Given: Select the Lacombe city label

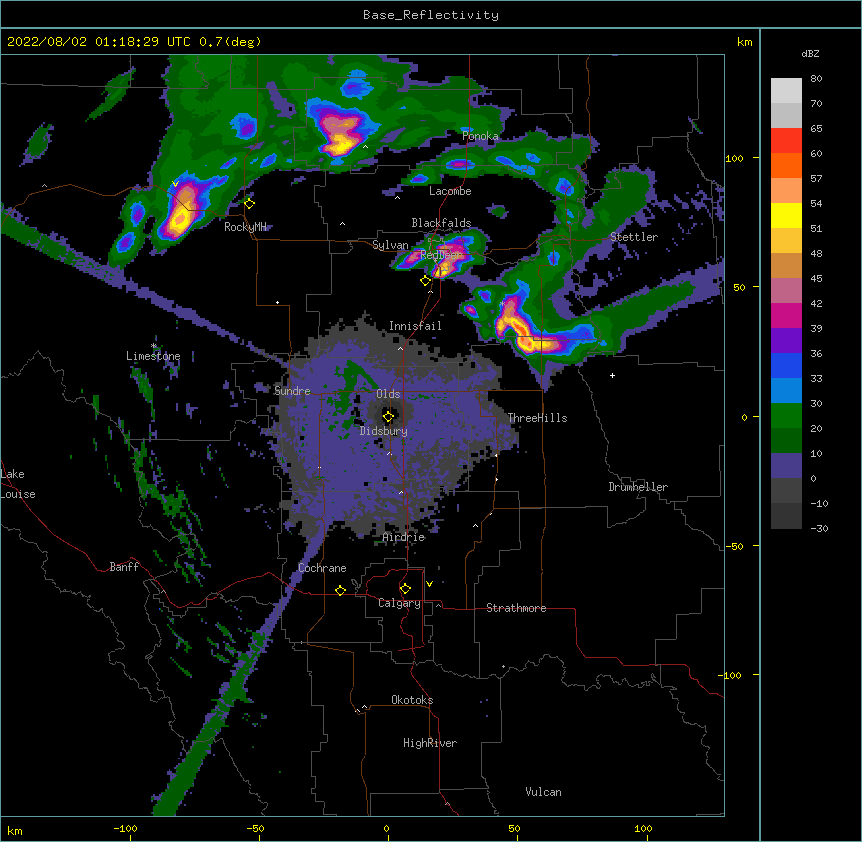Looking at the screenshot, I should tap(450, 191).
